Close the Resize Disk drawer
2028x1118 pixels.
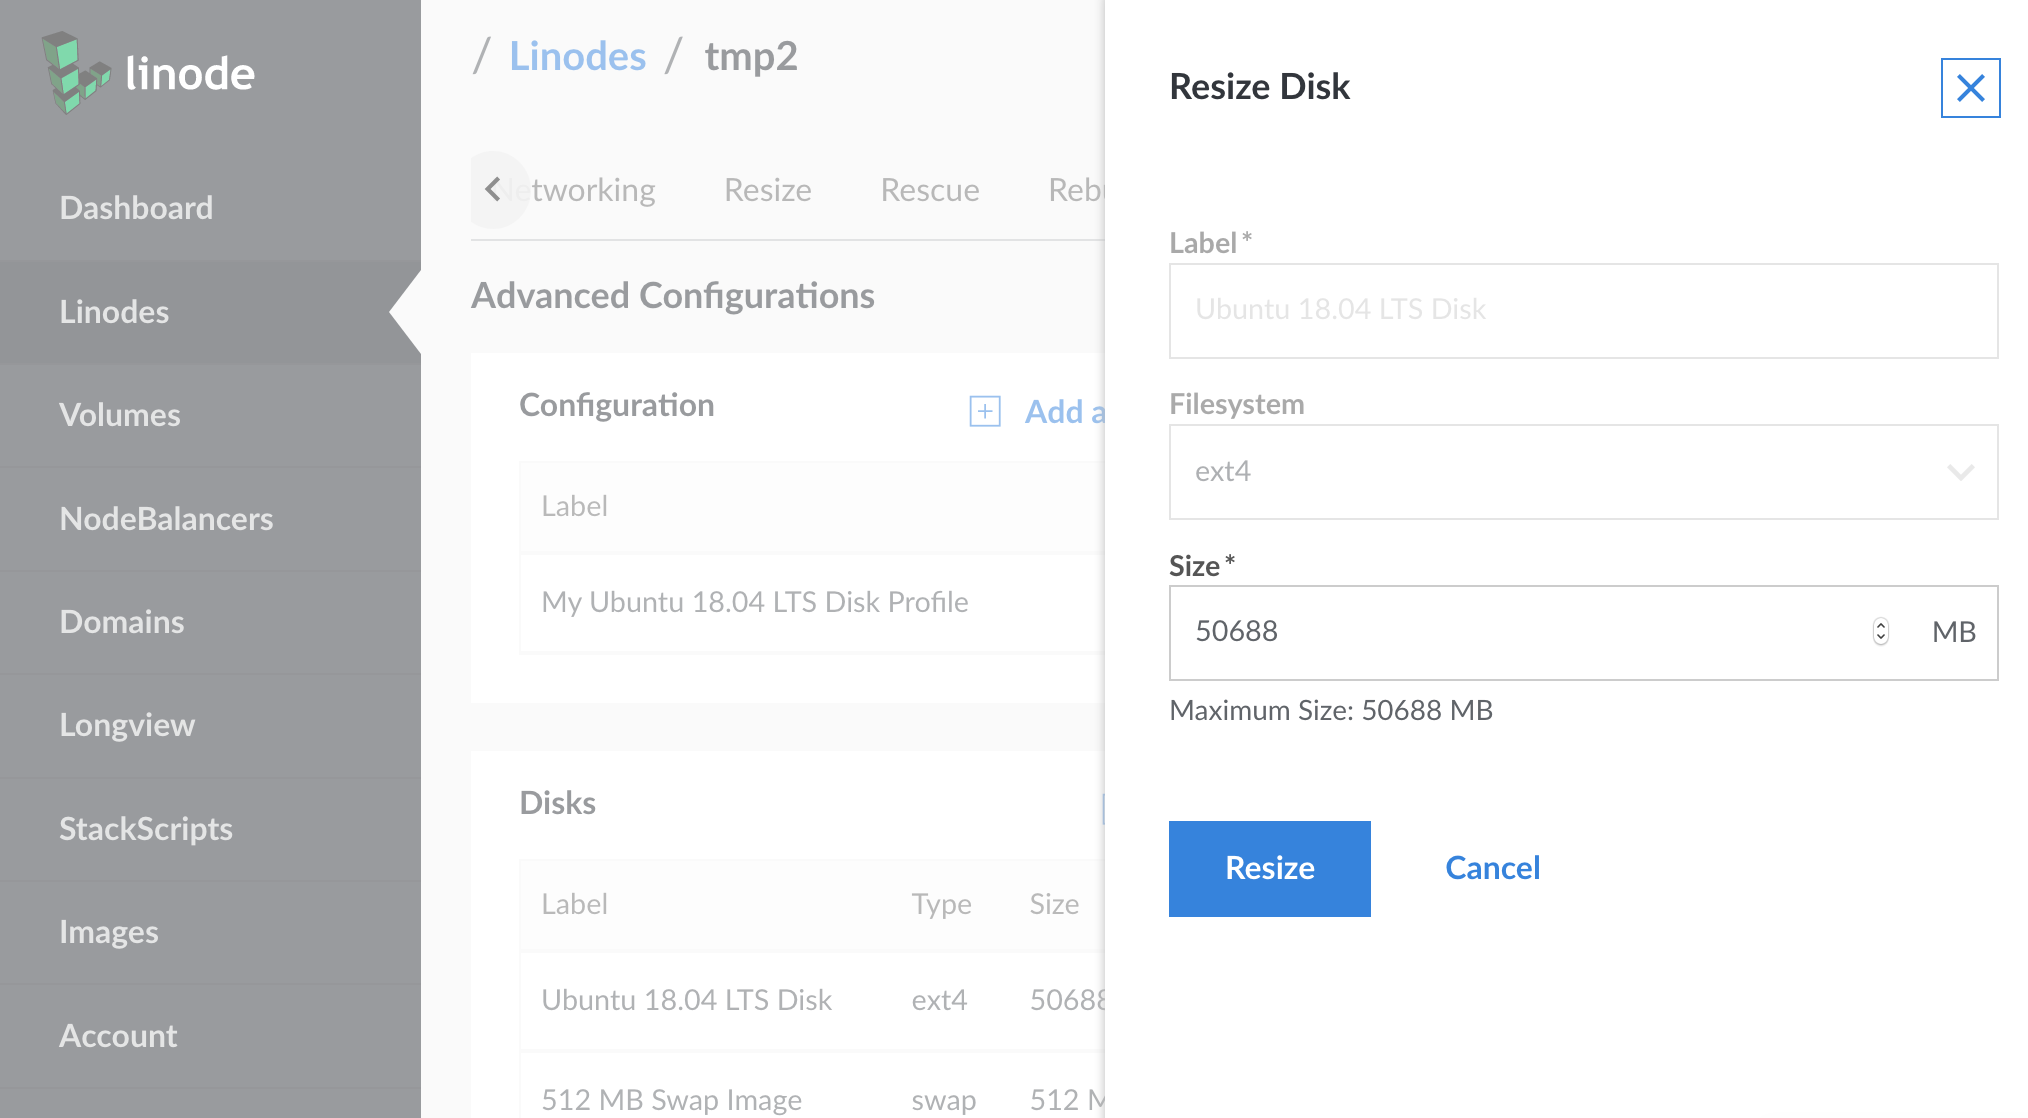(x=1970, y=88)
